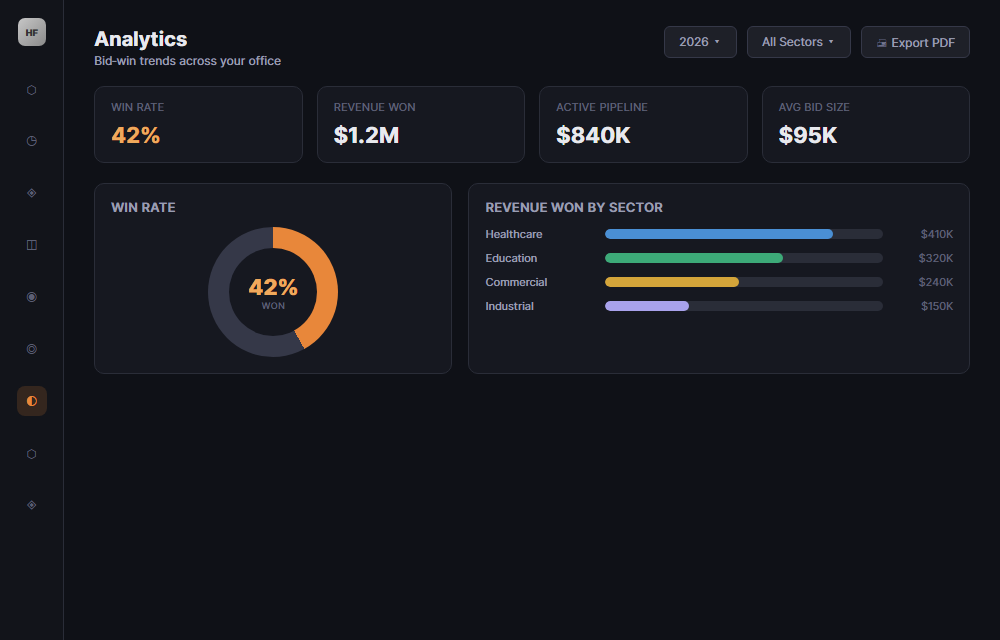The image size is (1000, 640).
Task: Click the Education sector label
Action: tap(511, 258)
